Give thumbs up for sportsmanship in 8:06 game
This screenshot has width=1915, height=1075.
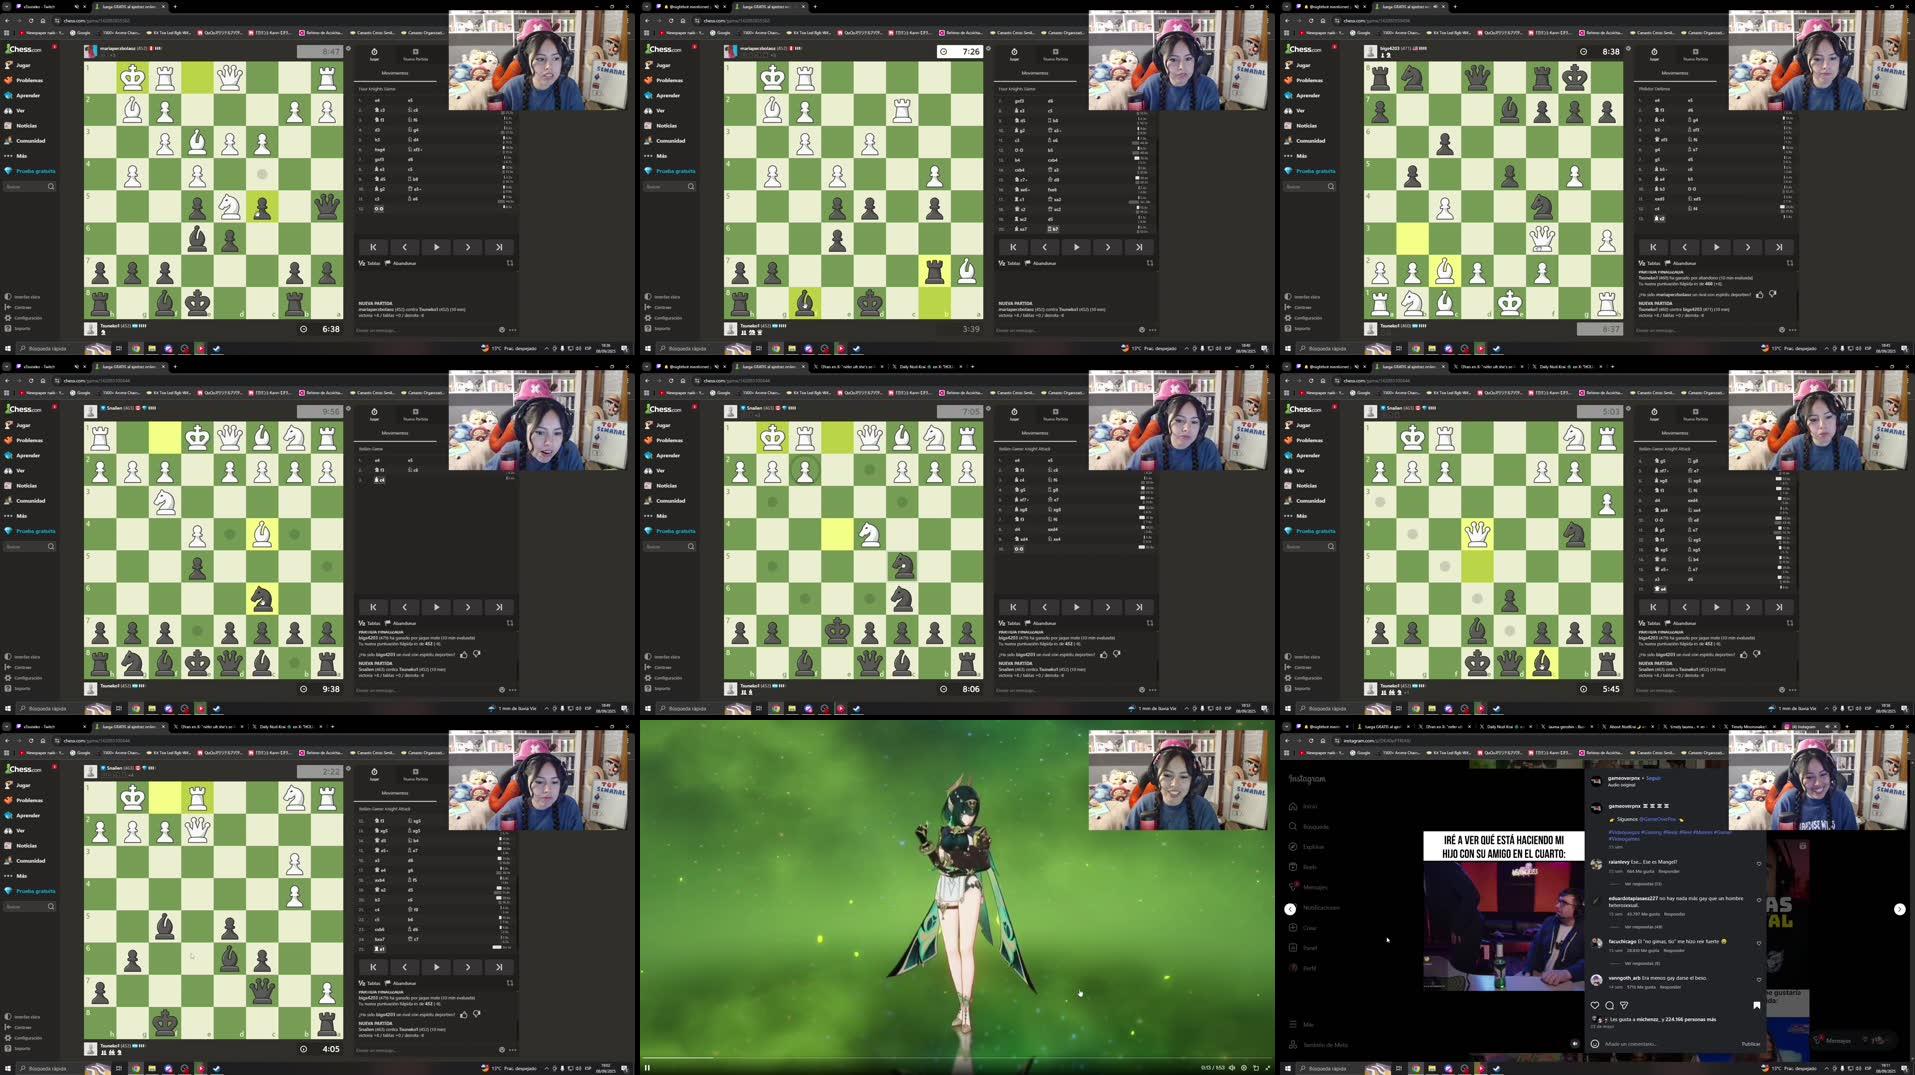tap(1104, 655)
